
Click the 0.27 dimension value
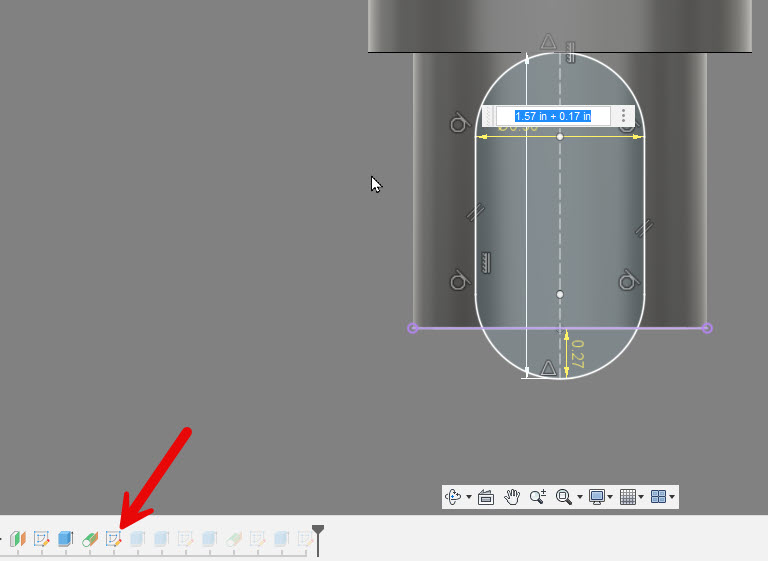pyautogui.click(x=577, y=354)
